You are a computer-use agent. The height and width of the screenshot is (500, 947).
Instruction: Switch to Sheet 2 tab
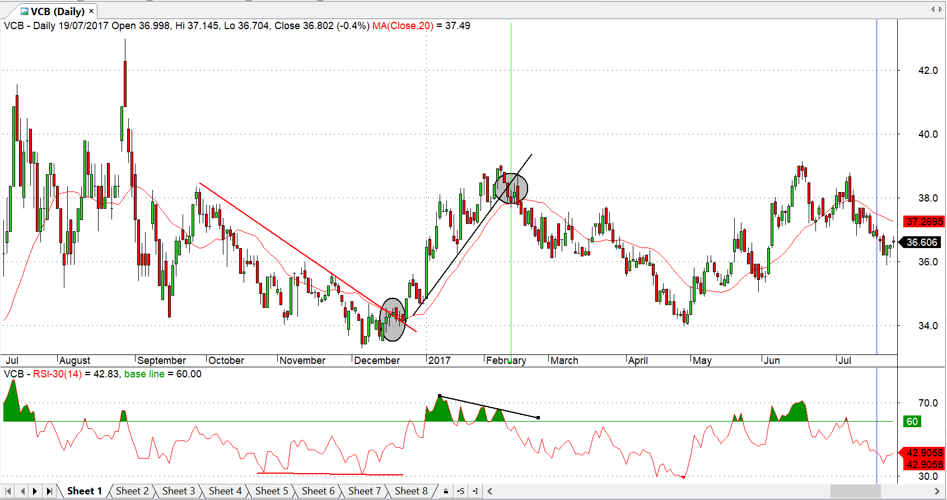click(132, 491)
